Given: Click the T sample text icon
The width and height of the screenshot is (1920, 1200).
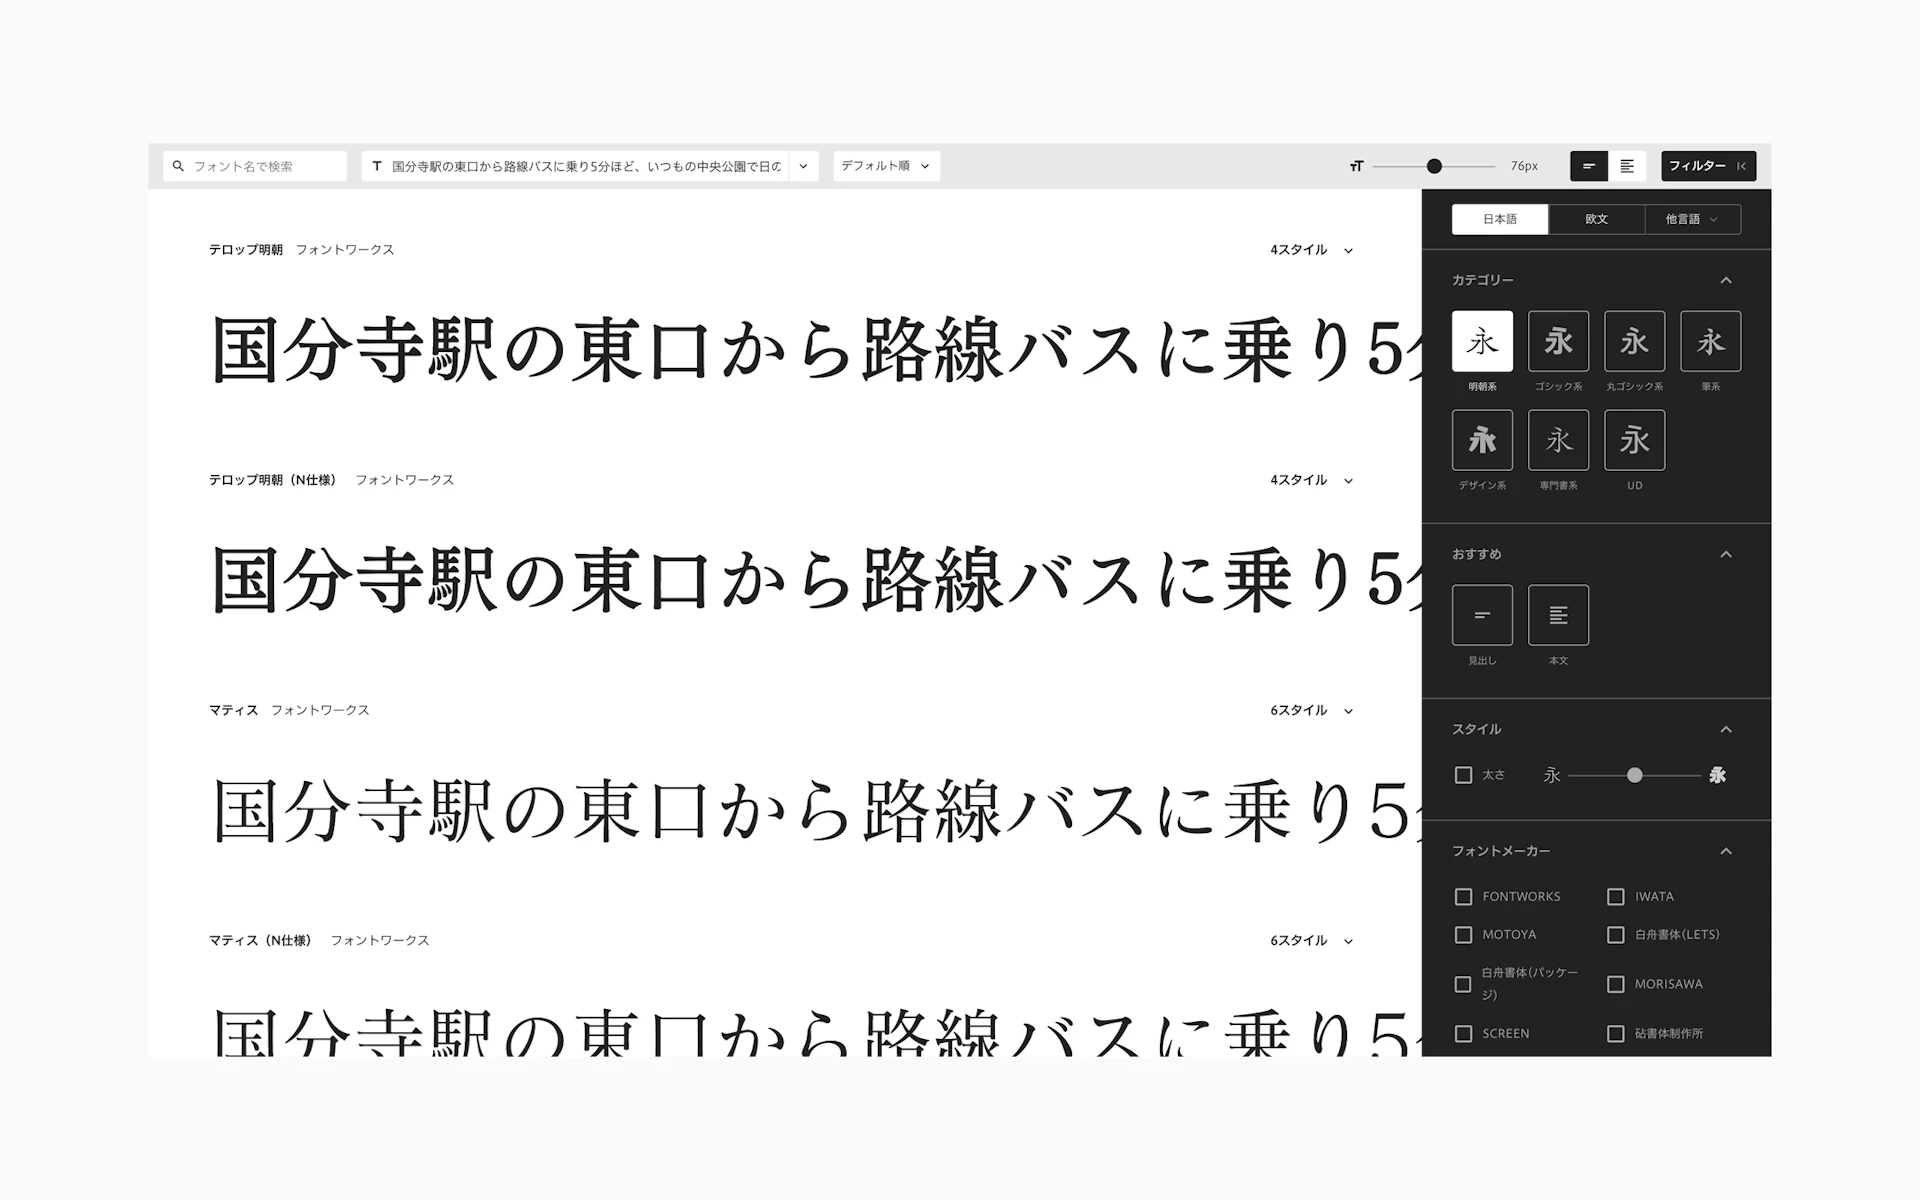Looking at the screenshot, I should [x=376, y=166].
